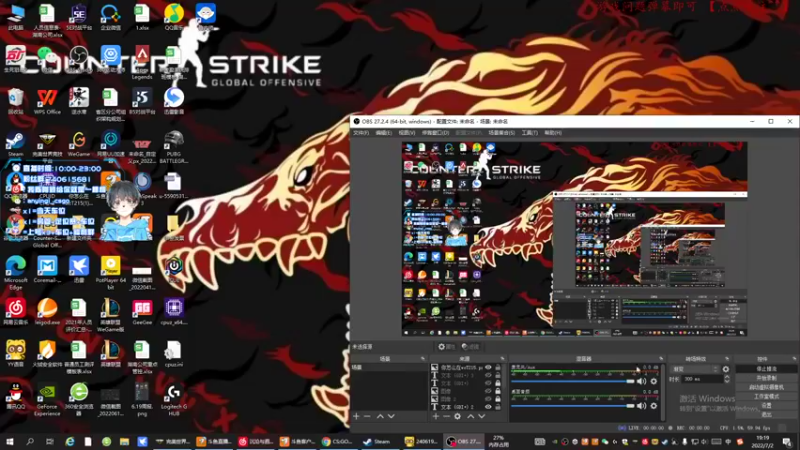
Task: Set Mic/Aux volume slider
Action: (572, 381)
